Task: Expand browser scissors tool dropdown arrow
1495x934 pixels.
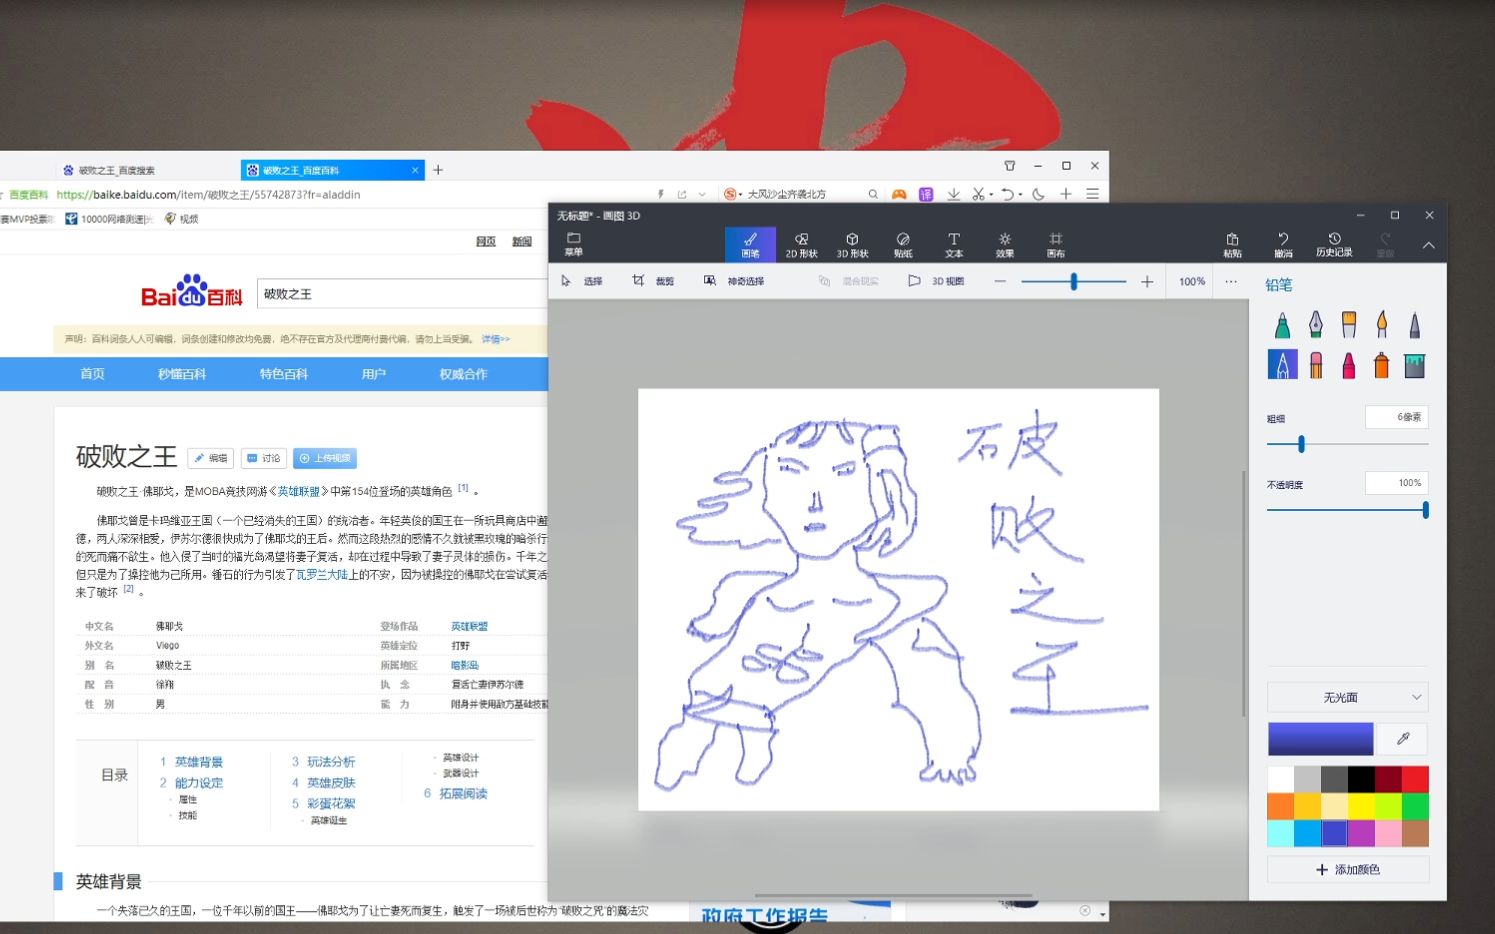Action: pyautogui.click(x=991, y=195)
